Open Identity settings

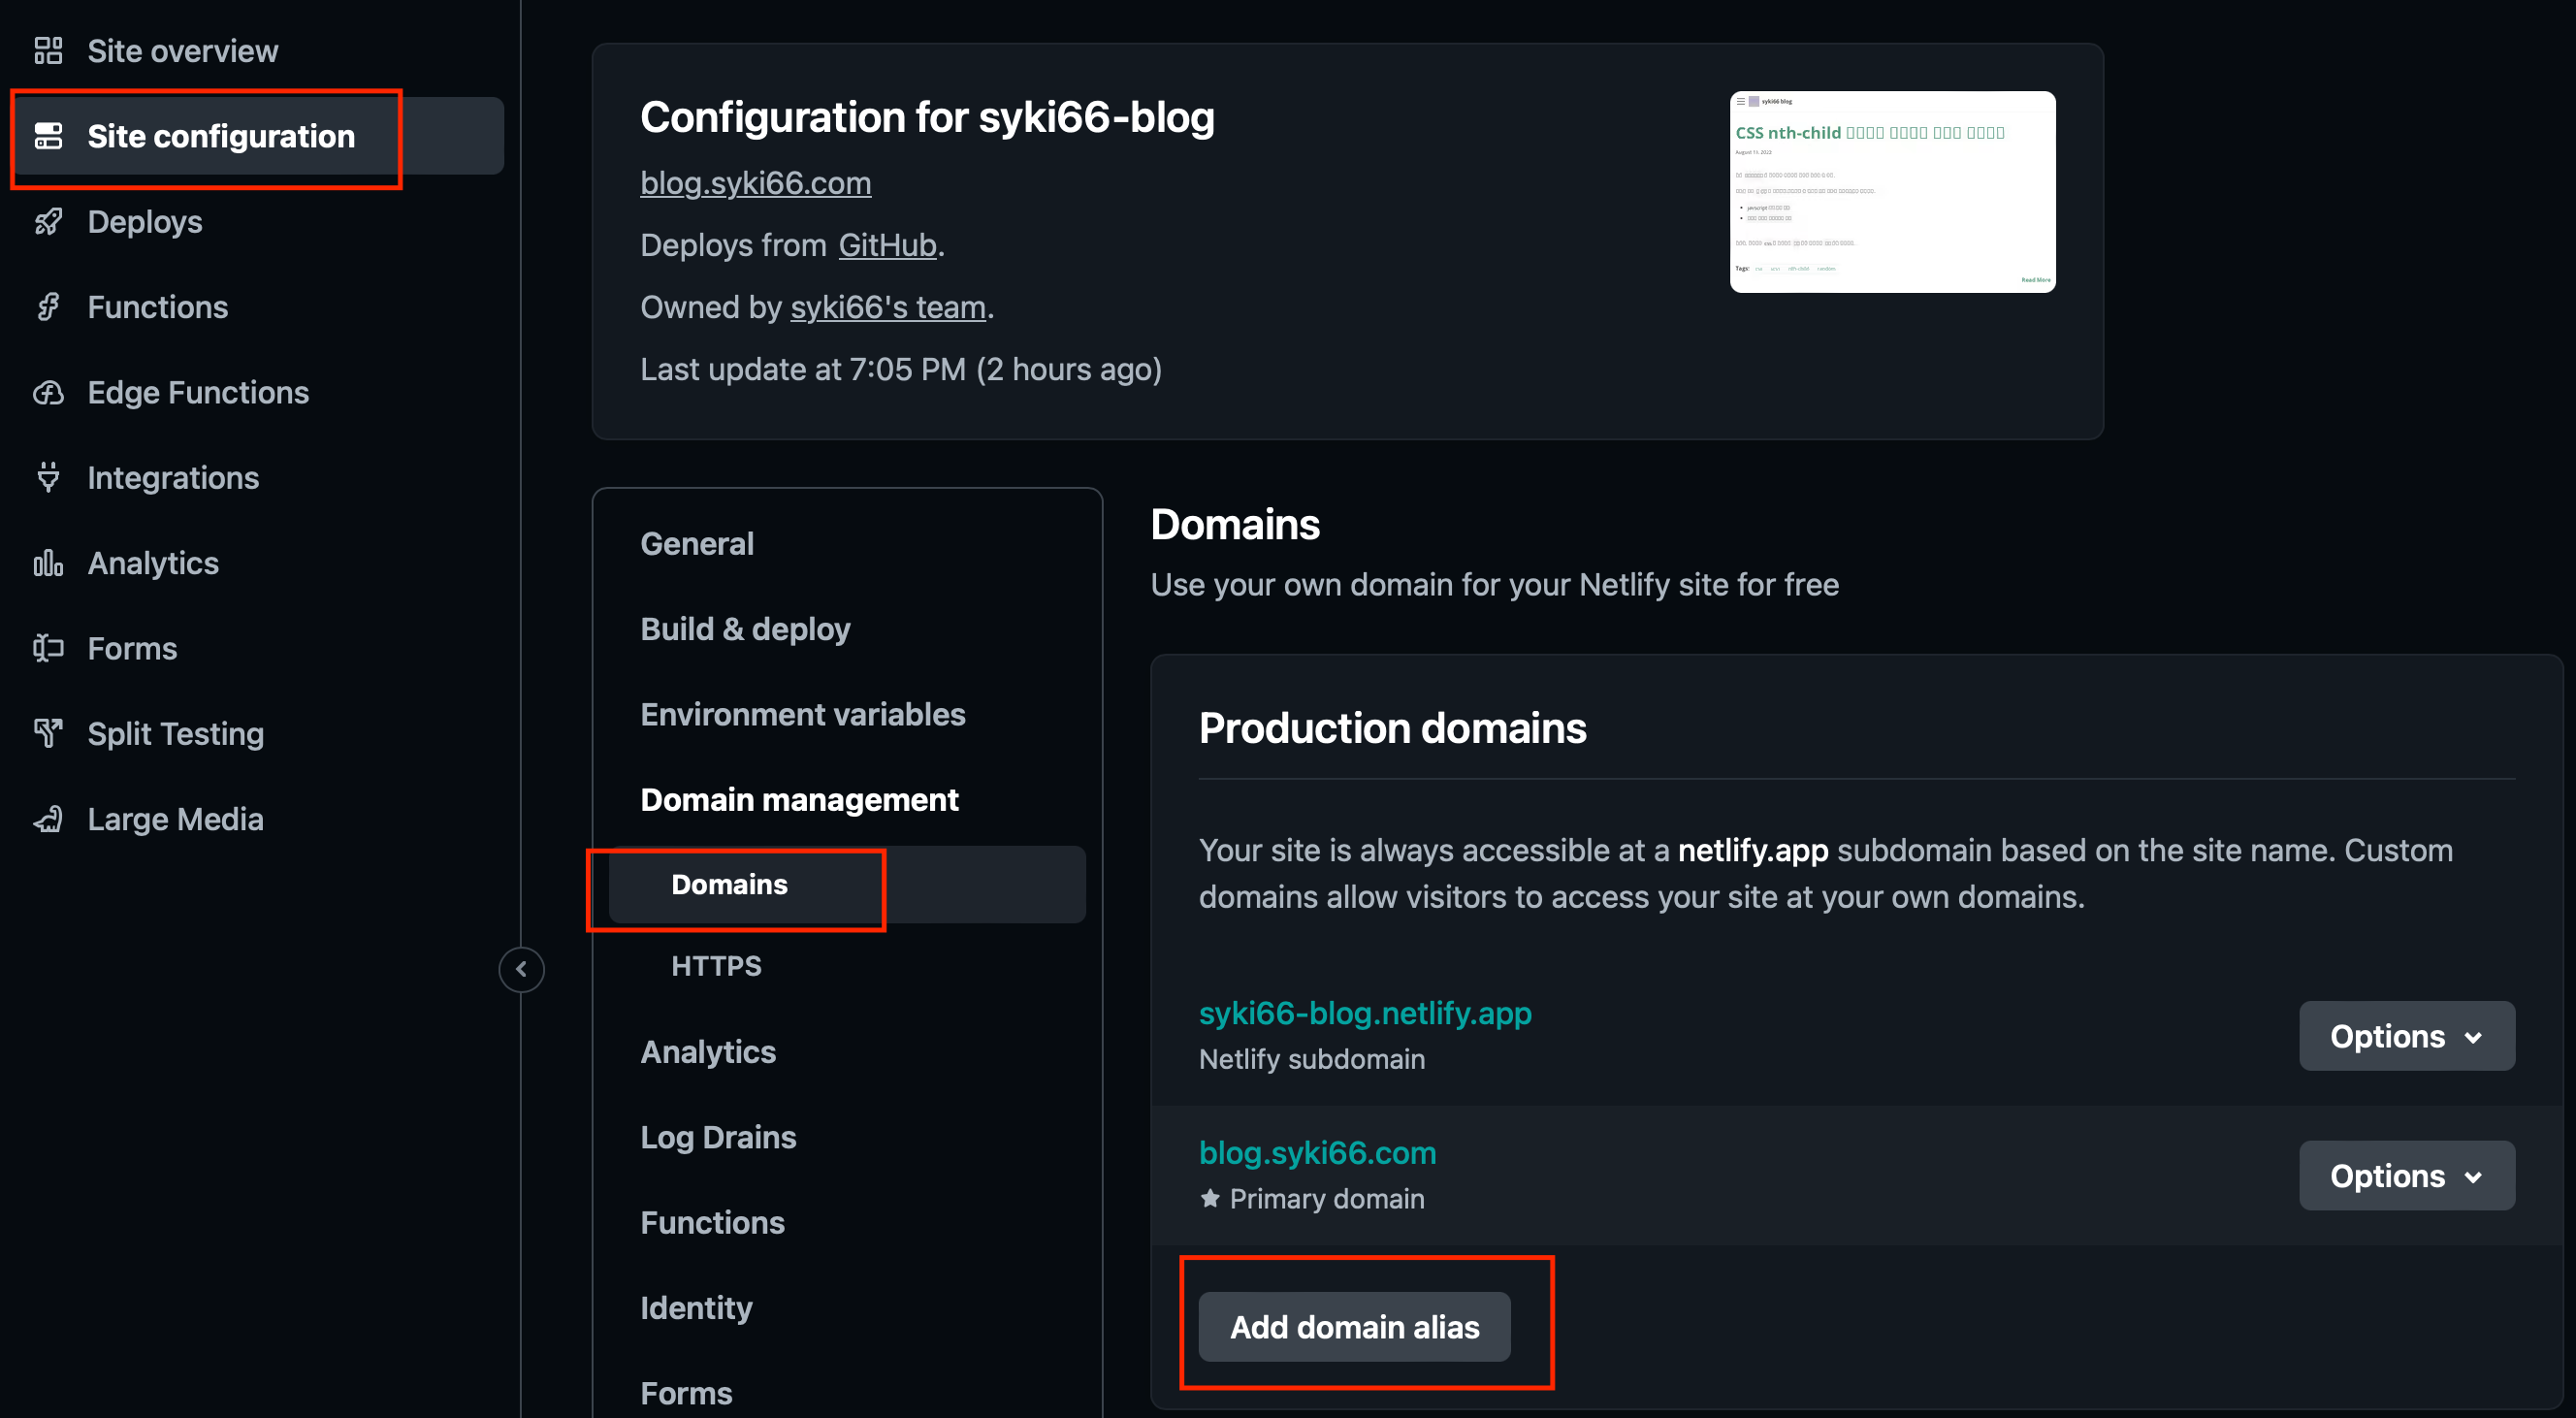click(x=696, y=1308)
